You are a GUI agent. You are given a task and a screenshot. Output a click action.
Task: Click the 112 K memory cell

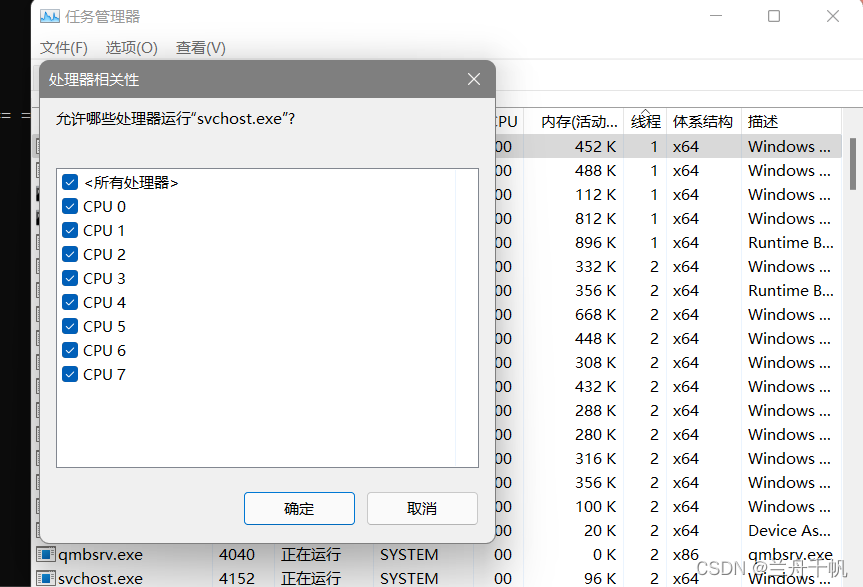596,195
